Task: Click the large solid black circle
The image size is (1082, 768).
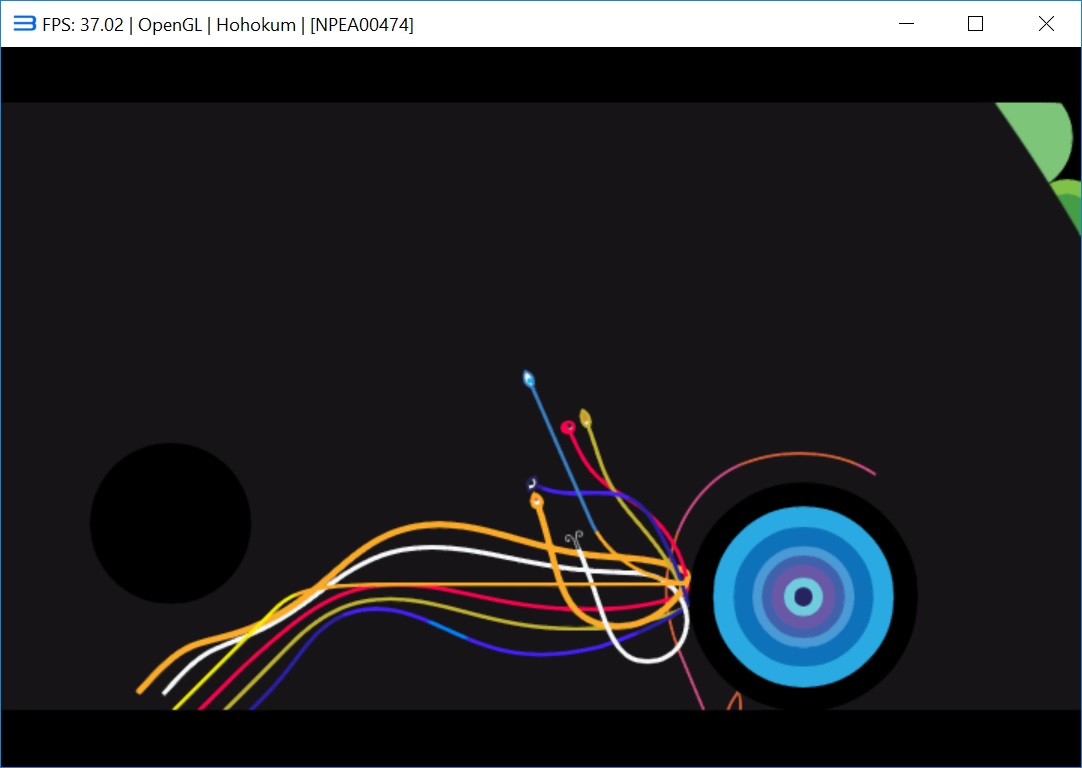Action: coord(170,523)
